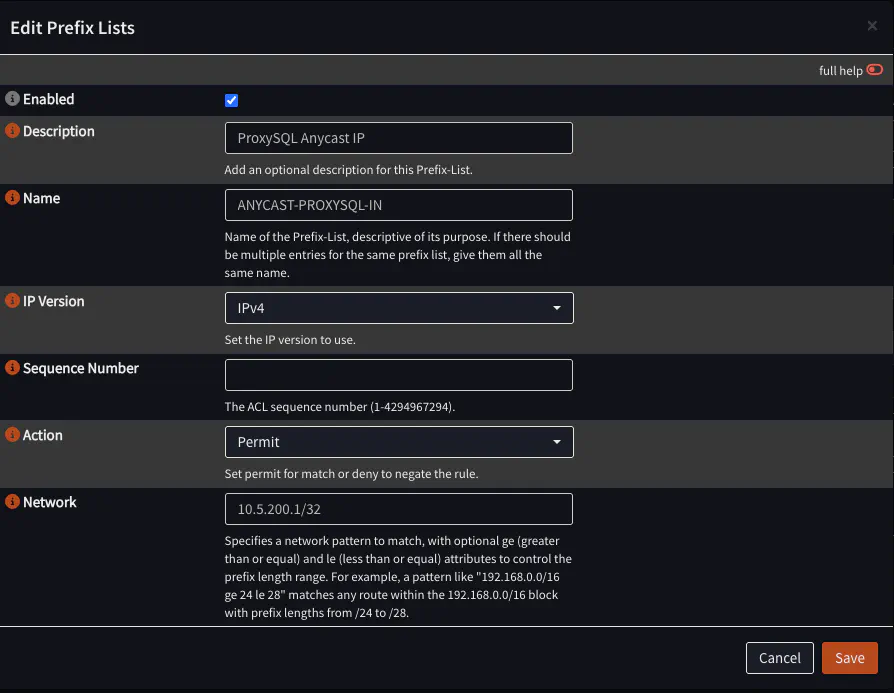Open the IP Version dropdown
Viewport: 894px width, 693px height.
(399, 308)
